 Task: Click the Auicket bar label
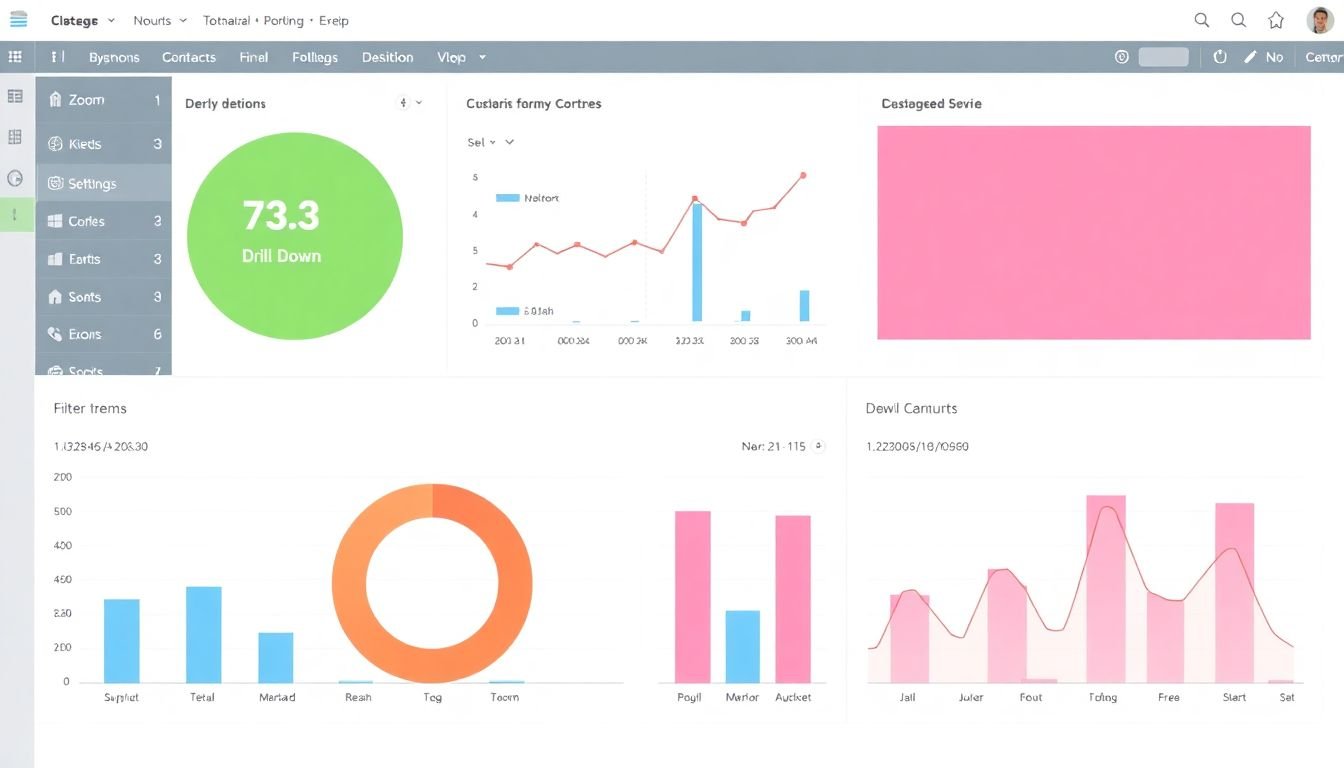[x=793, y=697]
